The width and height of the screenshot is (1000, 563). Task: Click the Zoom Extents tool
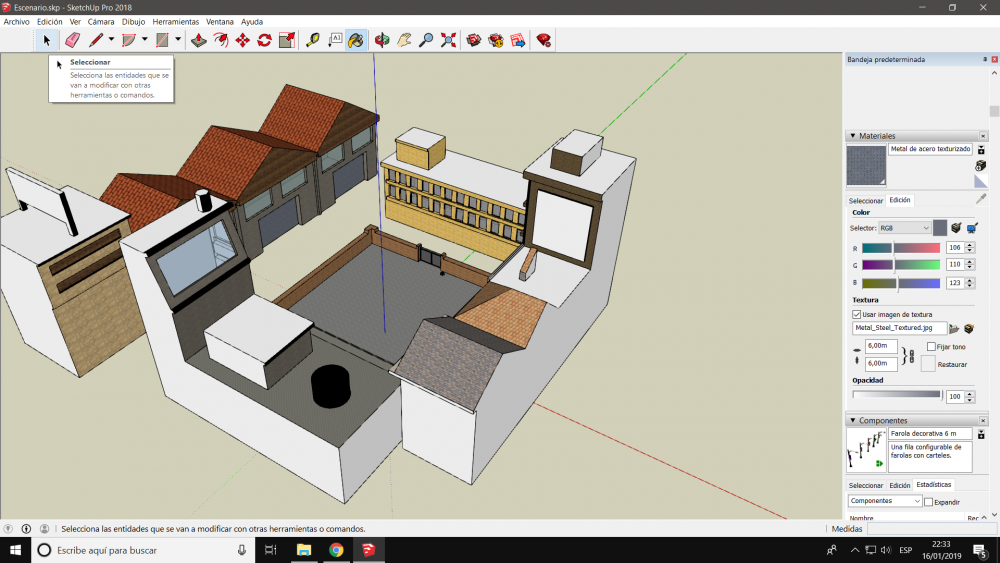tap(448, 40)
